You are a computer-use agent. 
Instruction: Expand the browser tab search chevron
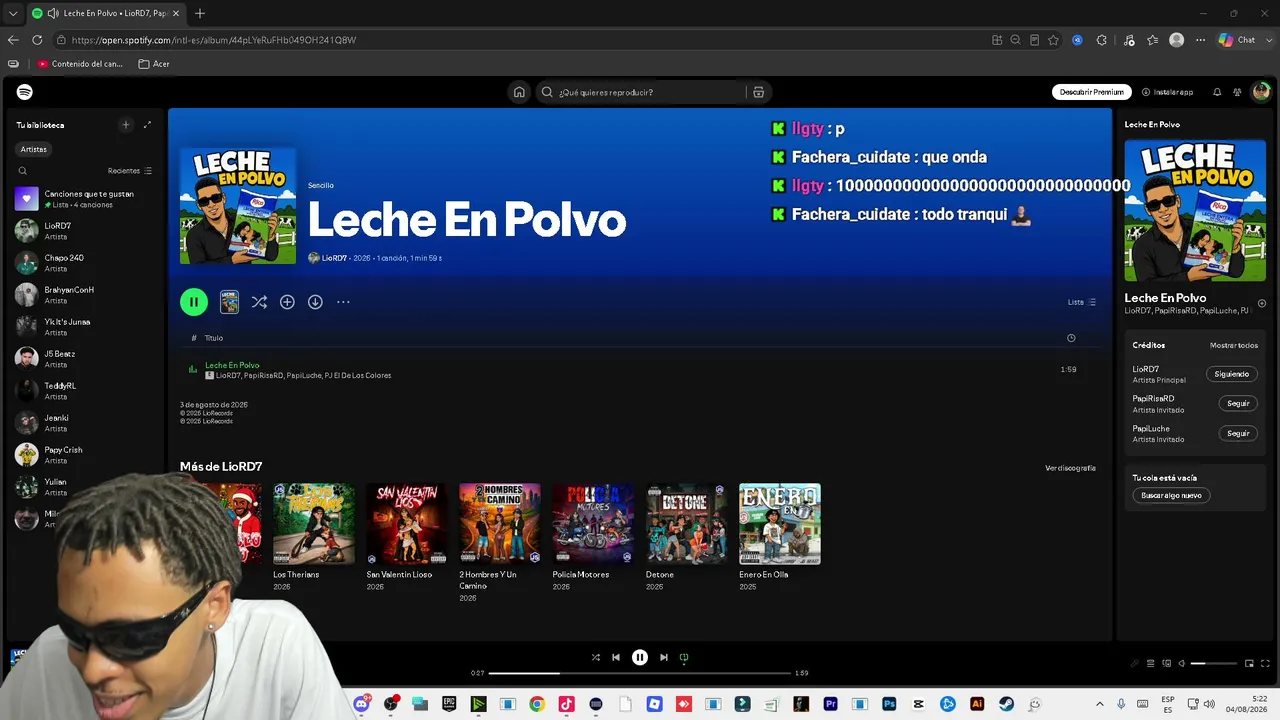pyautogui.click(x=13, y=14)
